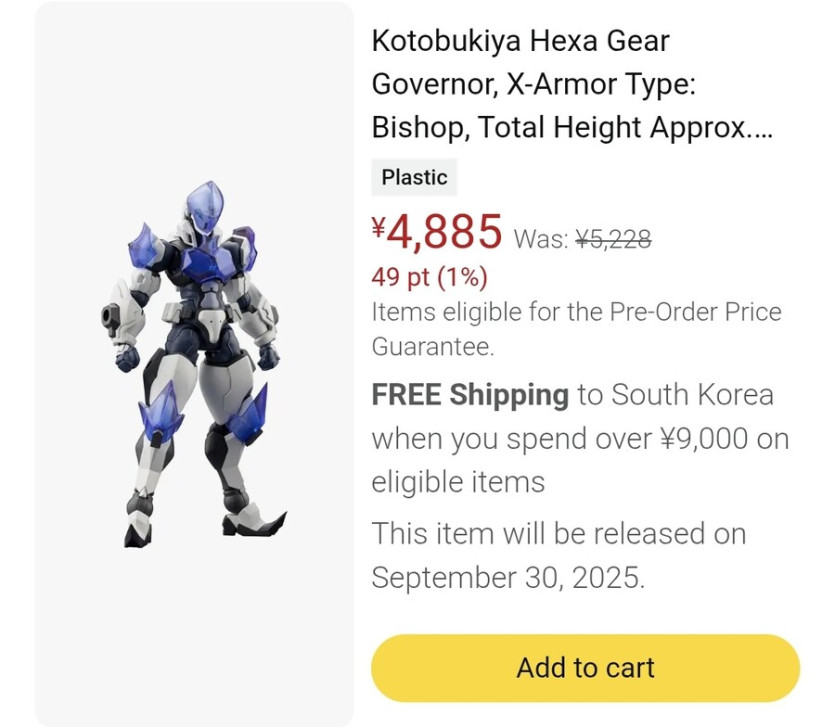Click the yen symbol before 4,885
This screenshot has height=727, width=835.
point(379,229)
